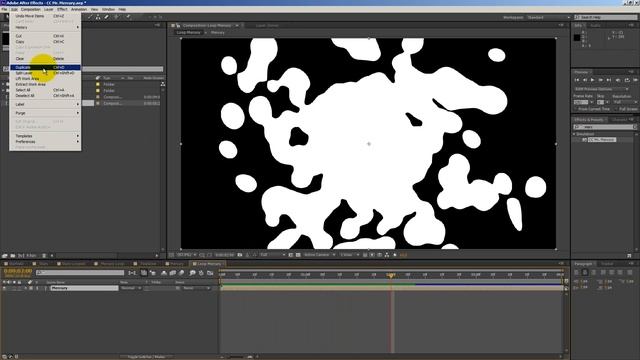Open the Window menu
This screenshot has height=360, width=640.
[x=108, y=9]
